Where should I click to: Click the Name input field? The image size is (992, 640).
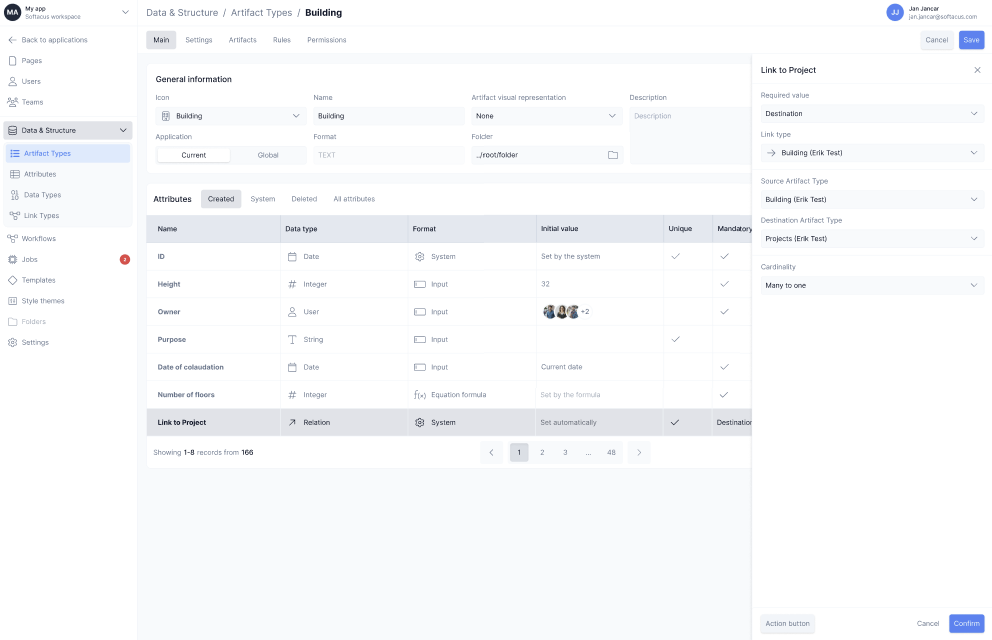pos(387,116)
